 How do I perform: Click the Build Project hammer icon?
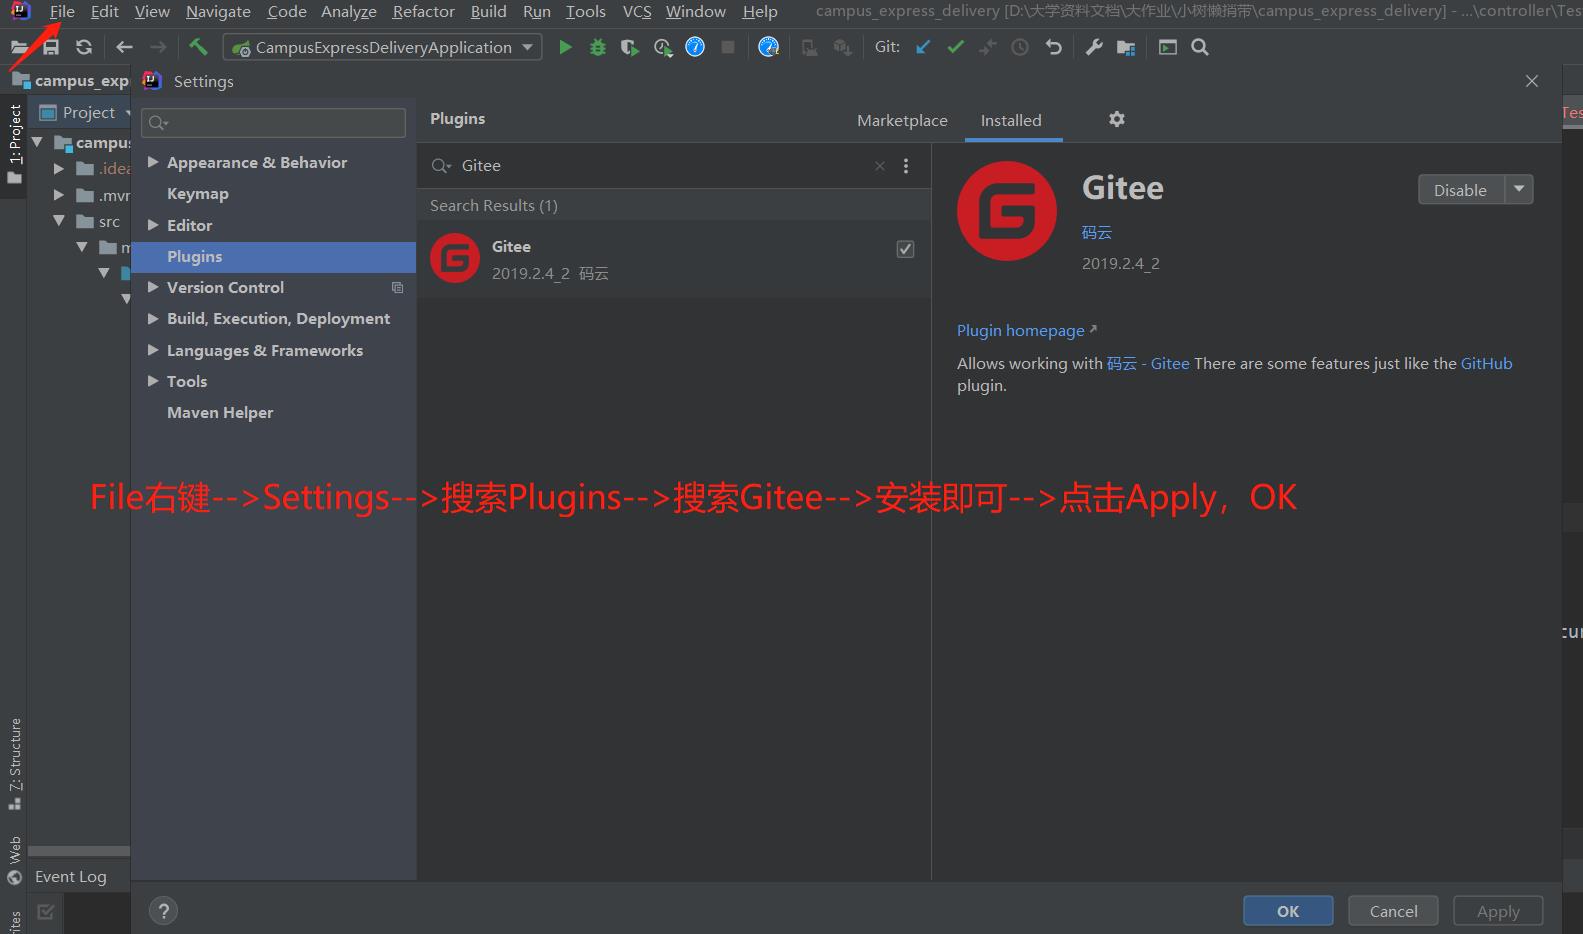tap(198, 46)
